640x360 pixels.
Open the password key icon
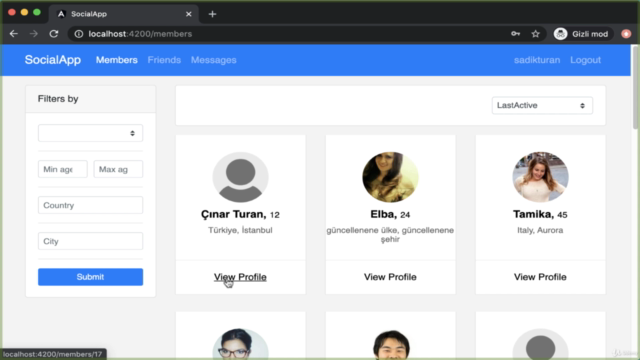(x=516, y=34)
